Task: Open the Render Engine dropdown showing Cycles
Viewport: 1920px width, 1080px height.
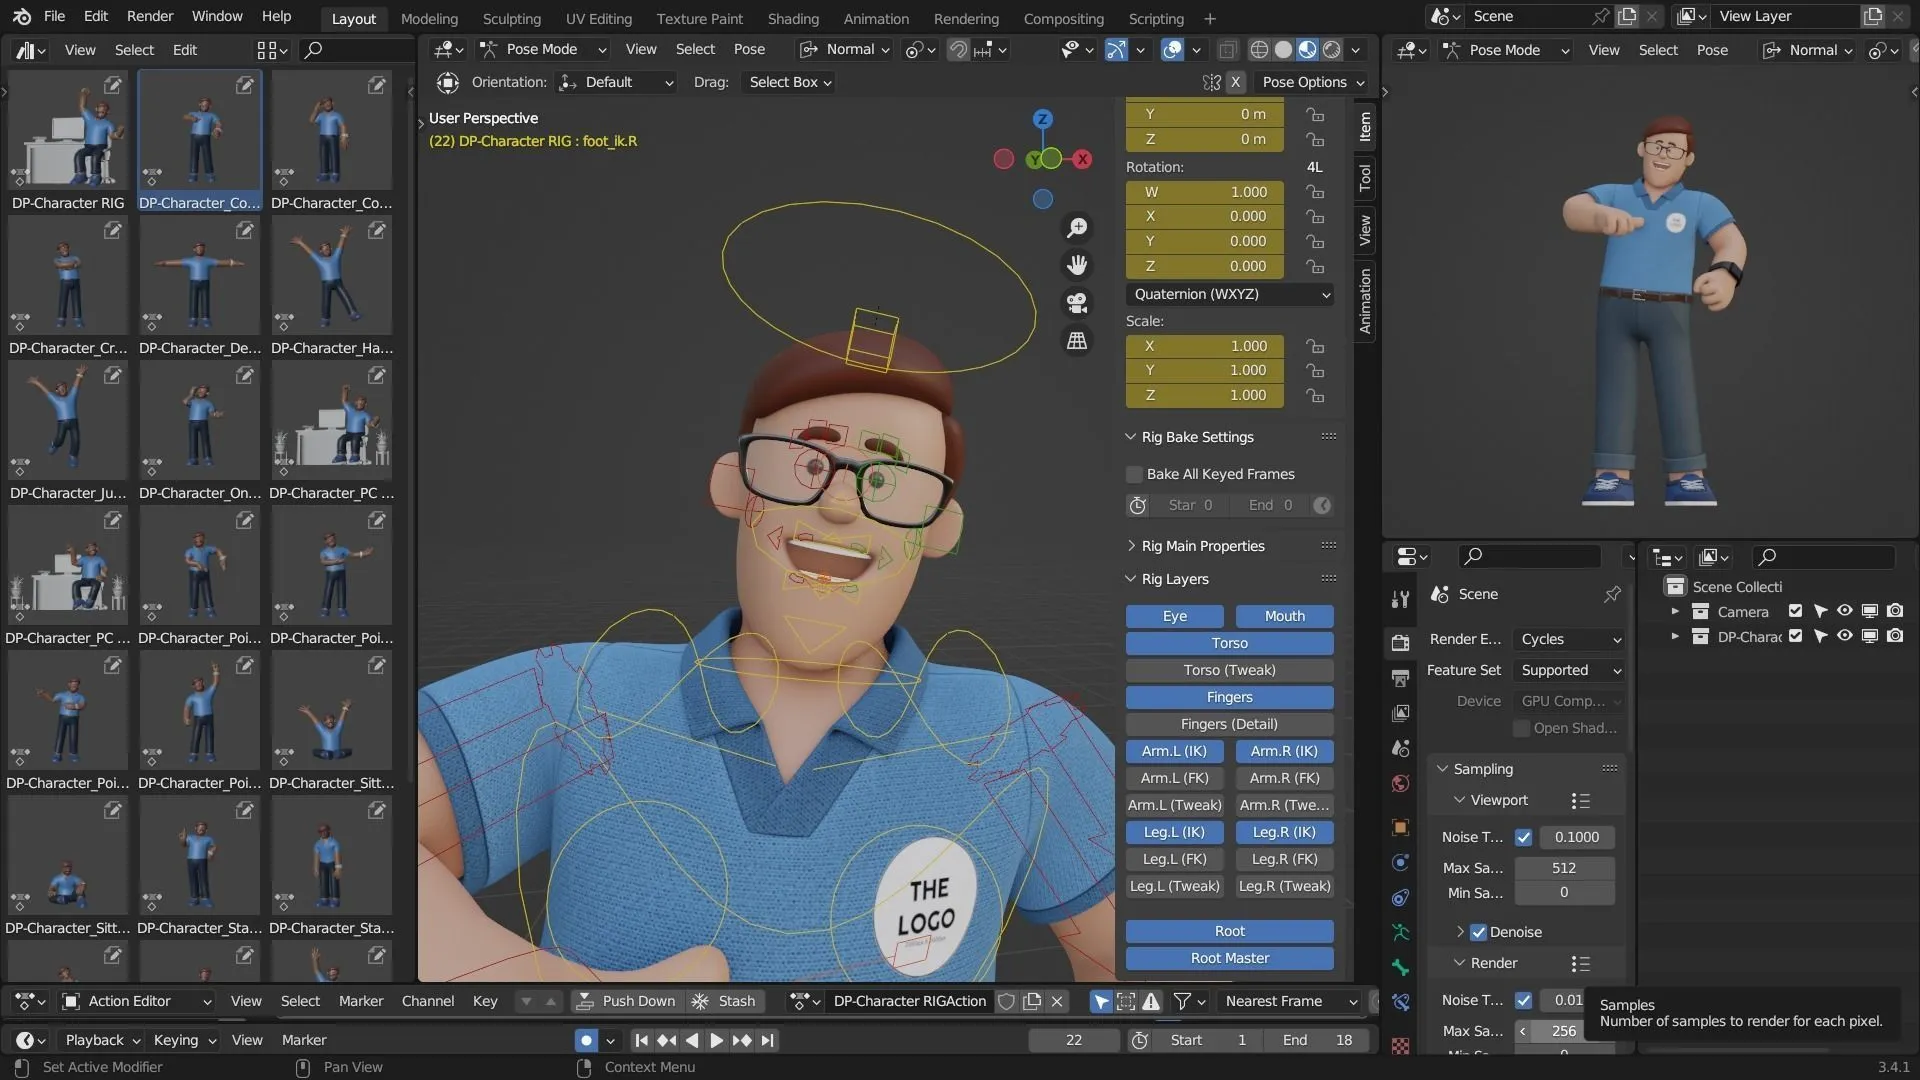Action: 1568,639
